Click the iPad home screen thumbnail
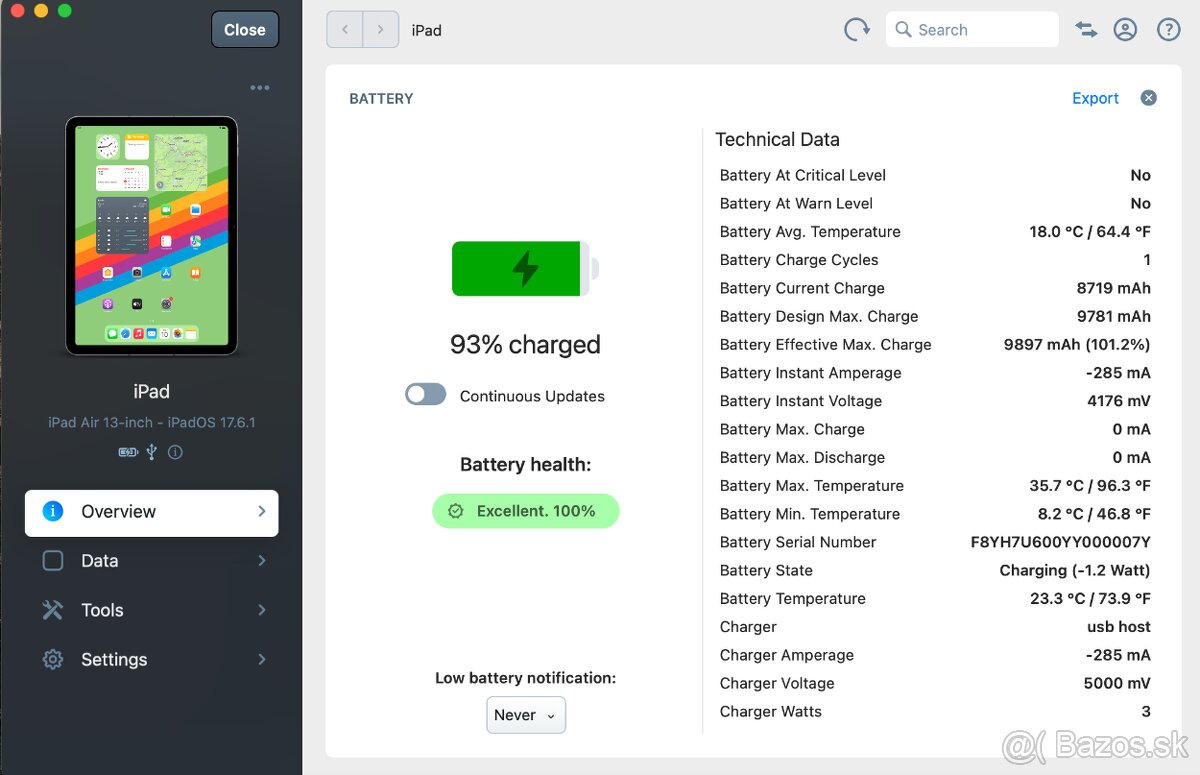The height and width of the screenshot is (775, 1200). point(152,235)
